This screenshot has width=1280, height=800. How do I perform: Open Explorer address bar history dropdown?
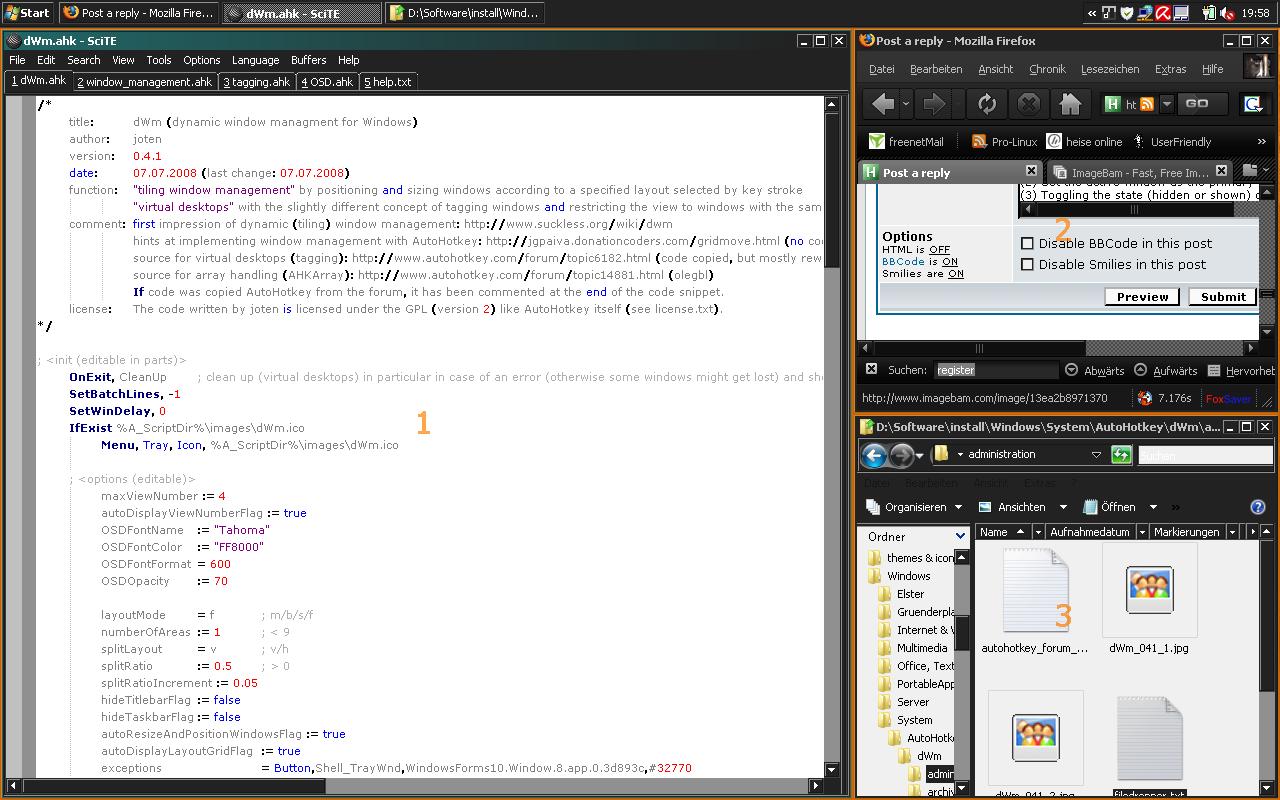pyautogui.click(x=1096, y=455)
